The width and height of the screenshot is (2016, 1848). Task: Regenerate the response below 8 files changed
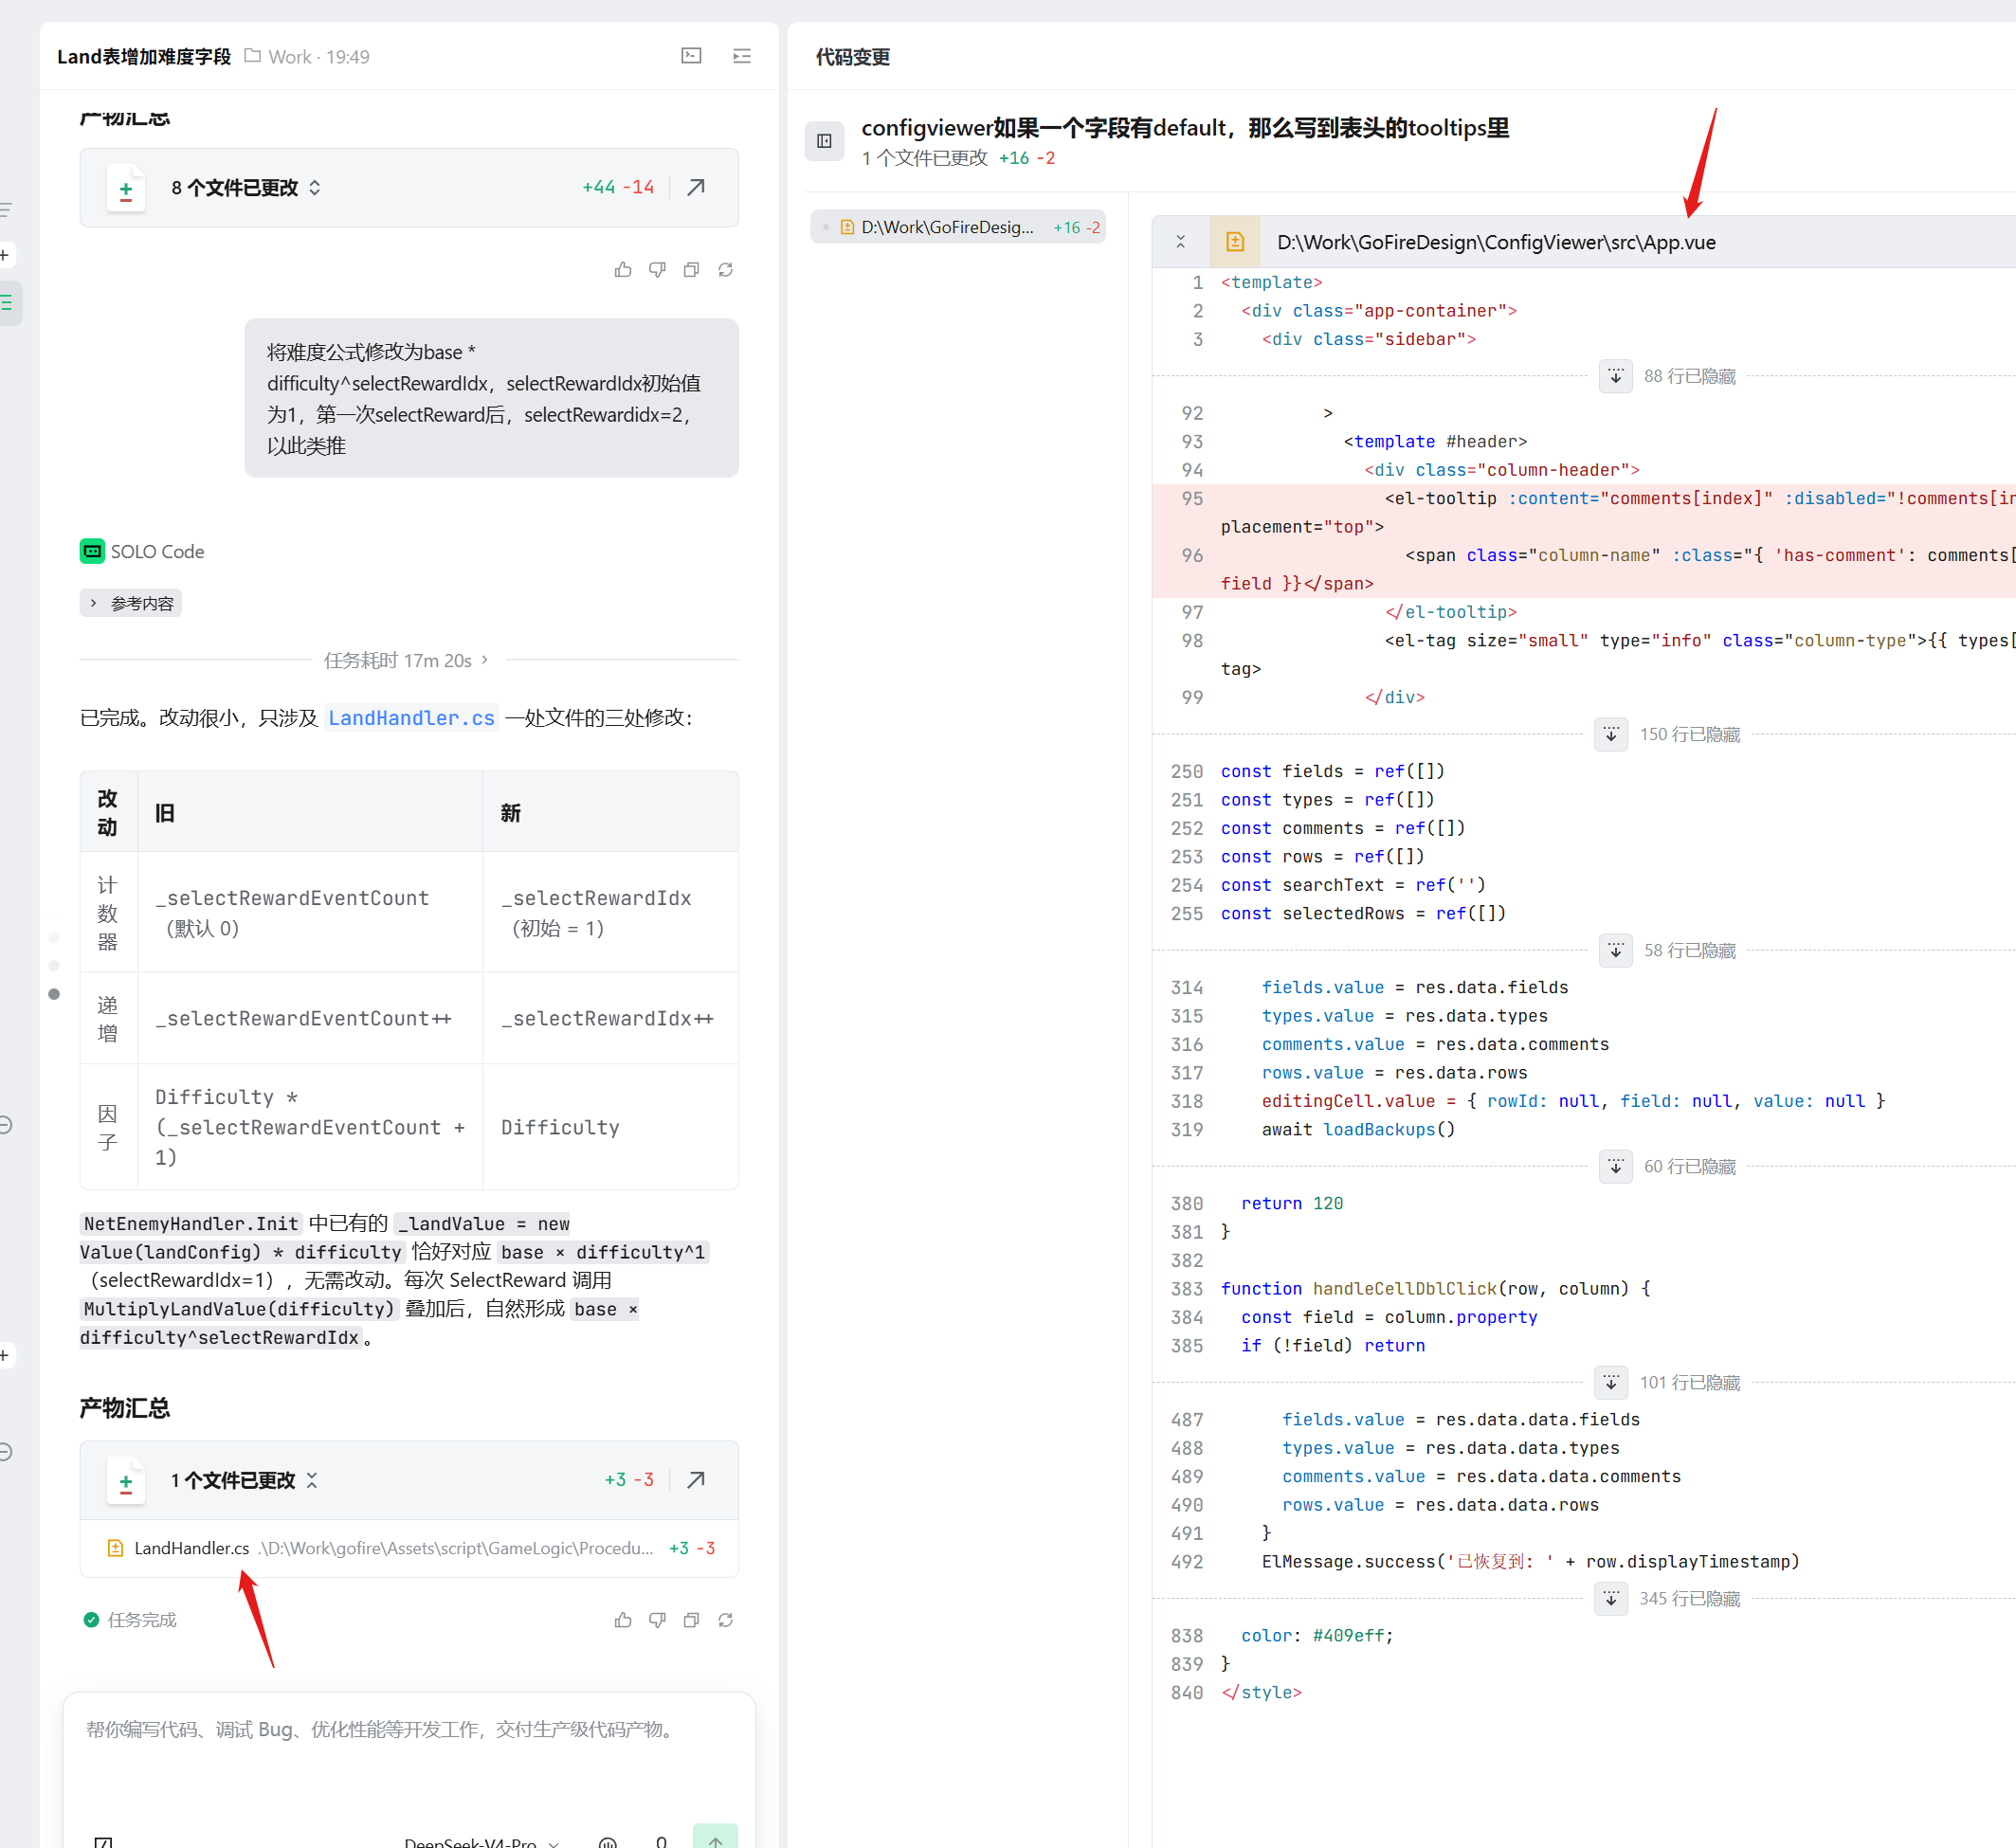(x=726, y=270)
